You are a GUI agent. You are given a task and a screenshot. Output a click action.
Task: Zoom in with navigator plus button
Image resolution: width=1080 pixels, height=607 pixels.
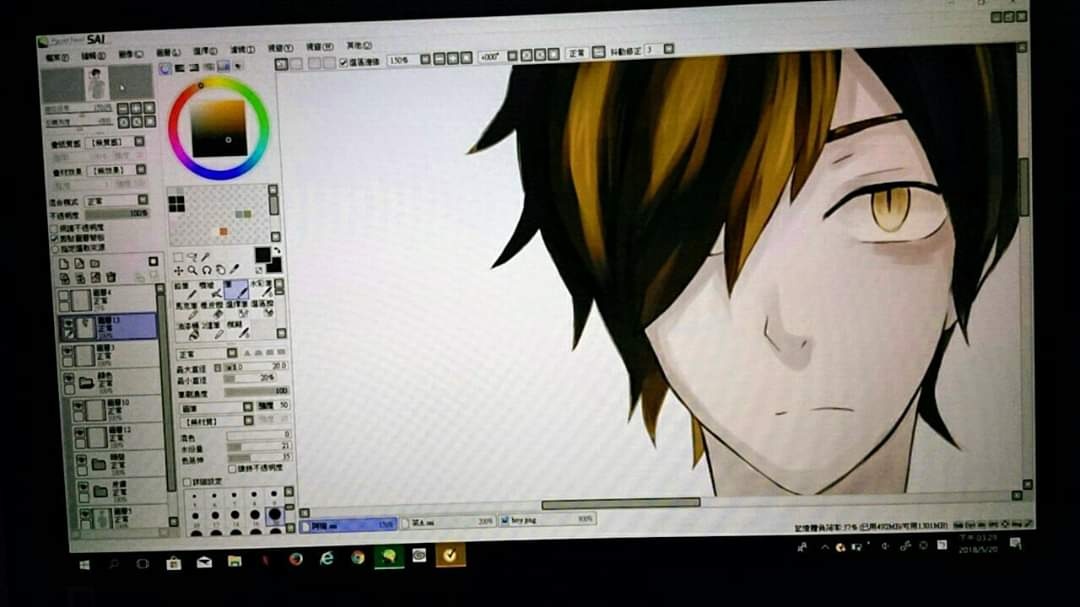[136, 108]
